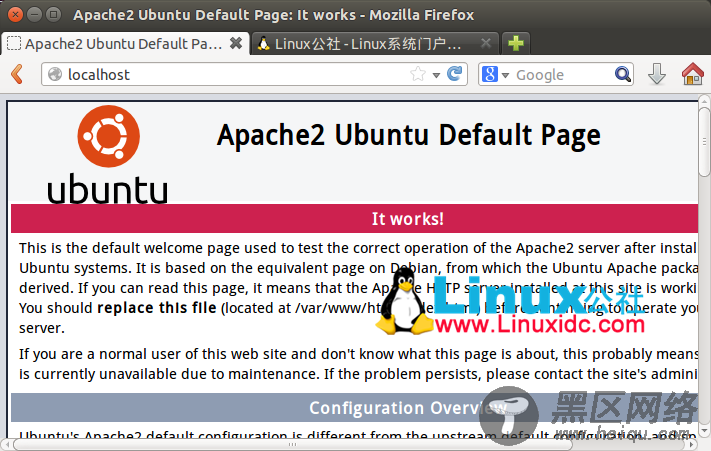Click the "Apache2 Ubuntu Default Page" heading
Screen dimensions: 711x451
[x=409, y=135]
